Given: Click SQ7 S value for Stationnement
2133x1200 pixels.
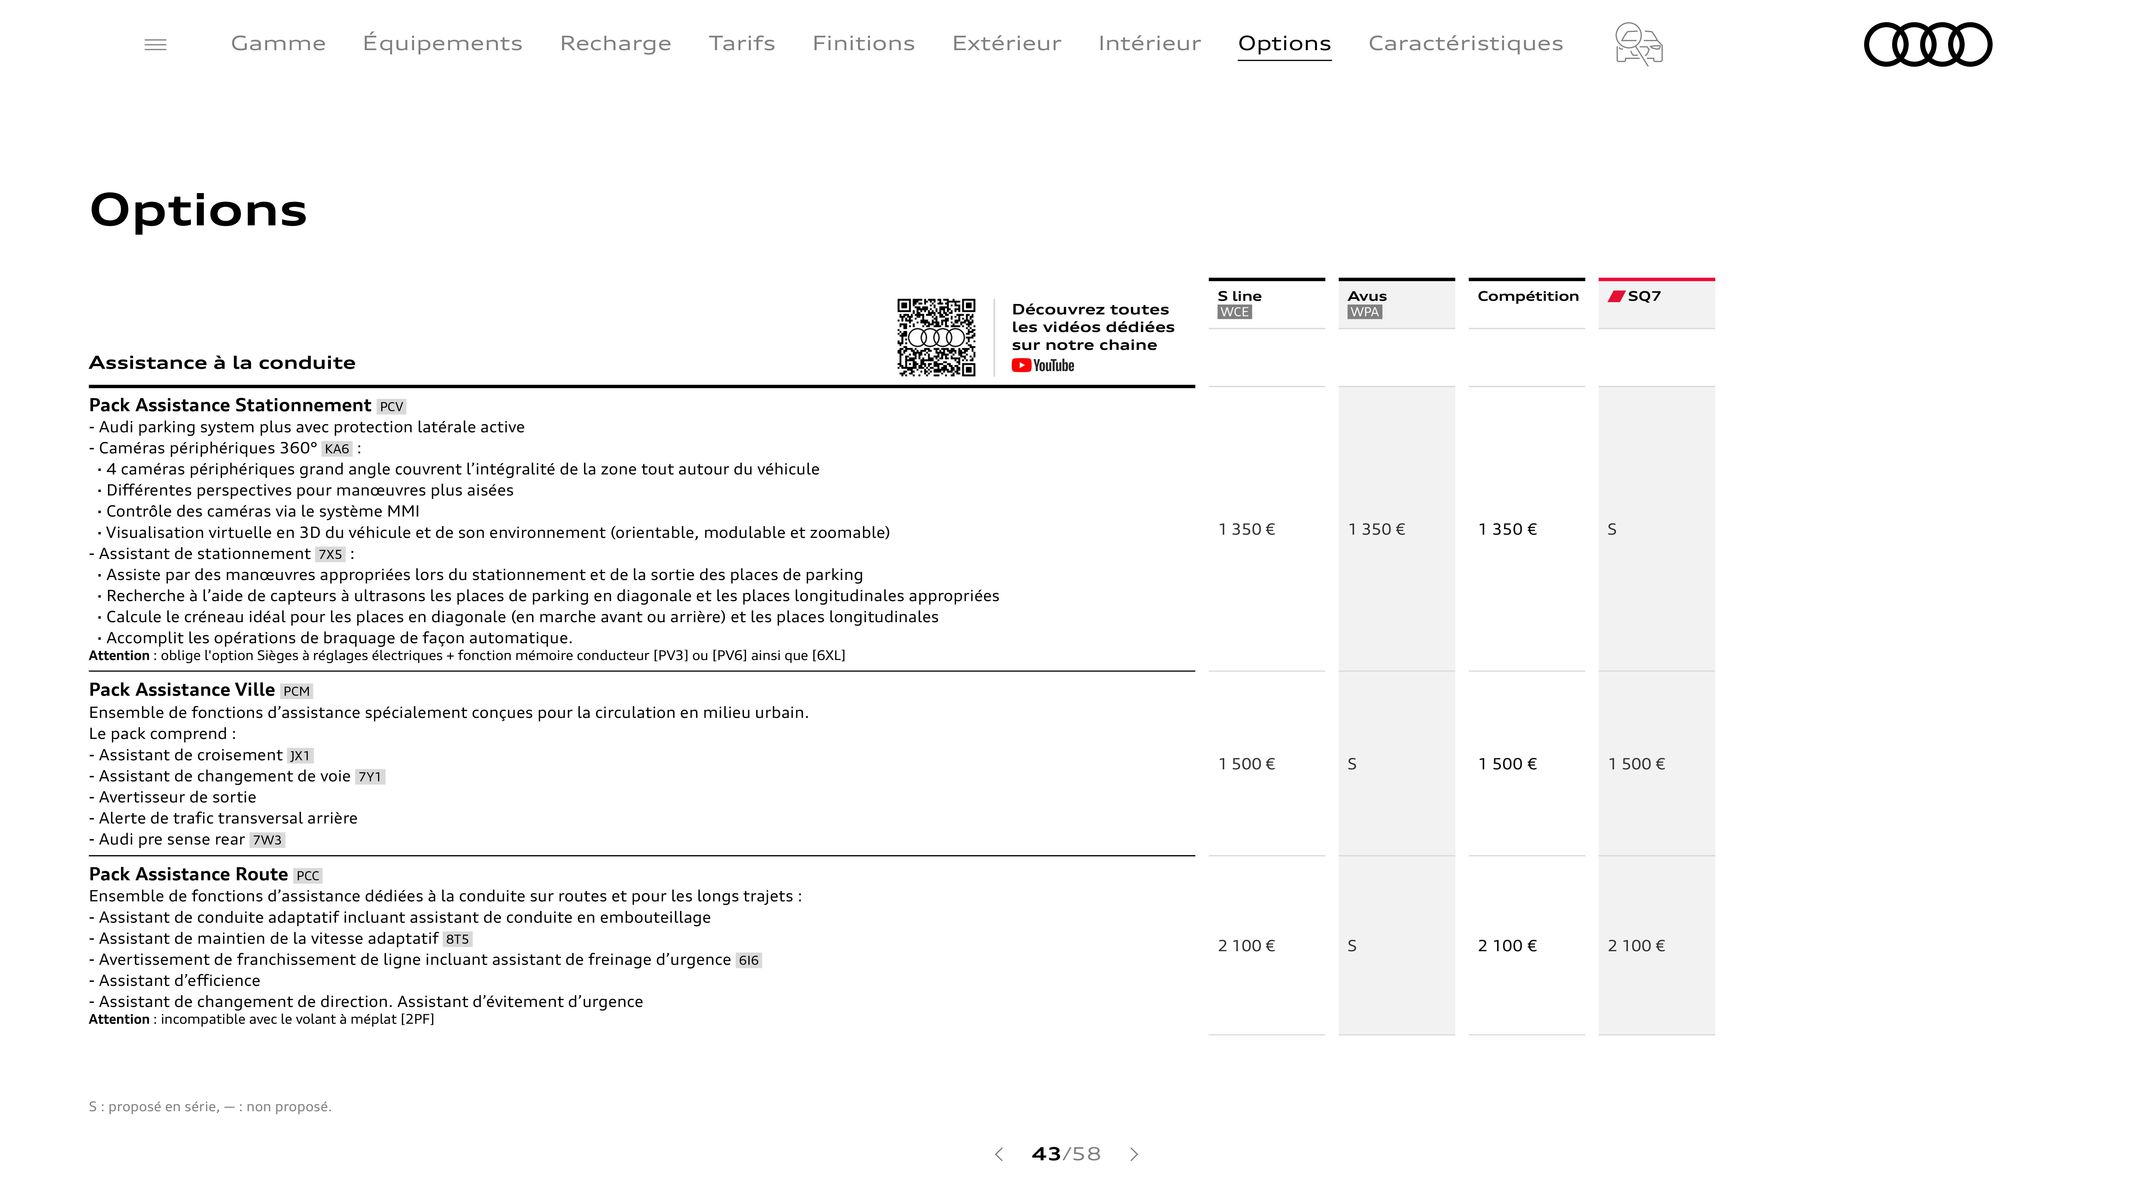Looking at the screenshot, I should click(1612, 529).
